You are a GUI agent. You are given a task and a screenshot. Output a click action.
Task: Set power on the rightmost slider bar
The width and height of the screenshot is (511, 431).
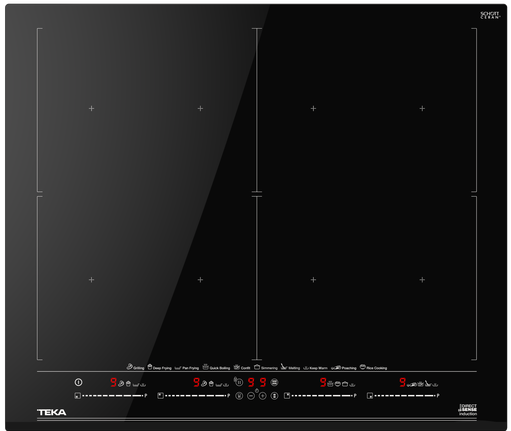pos(405,396)
